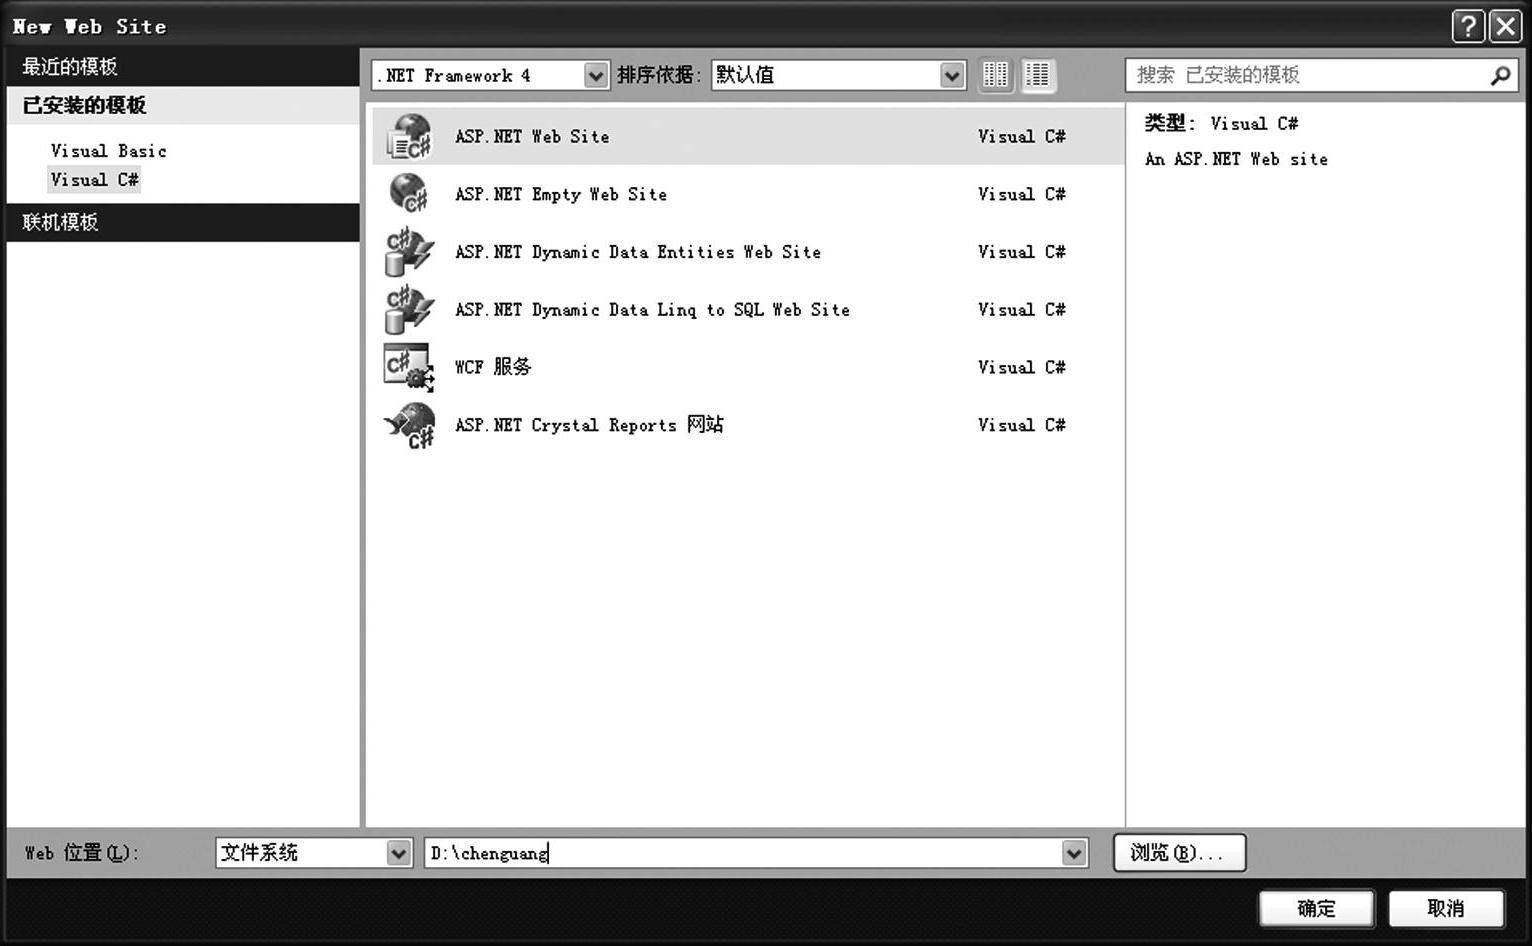Open the .NET Framework 4 version dropdown

(x=596, y=75)
